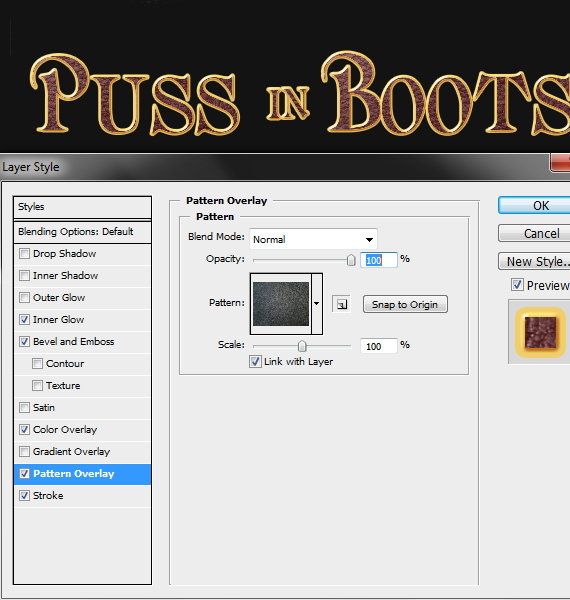Enable the Drop Shadow checkbox
The height and width of the screenshot is (600, 570).
(24, 254)
